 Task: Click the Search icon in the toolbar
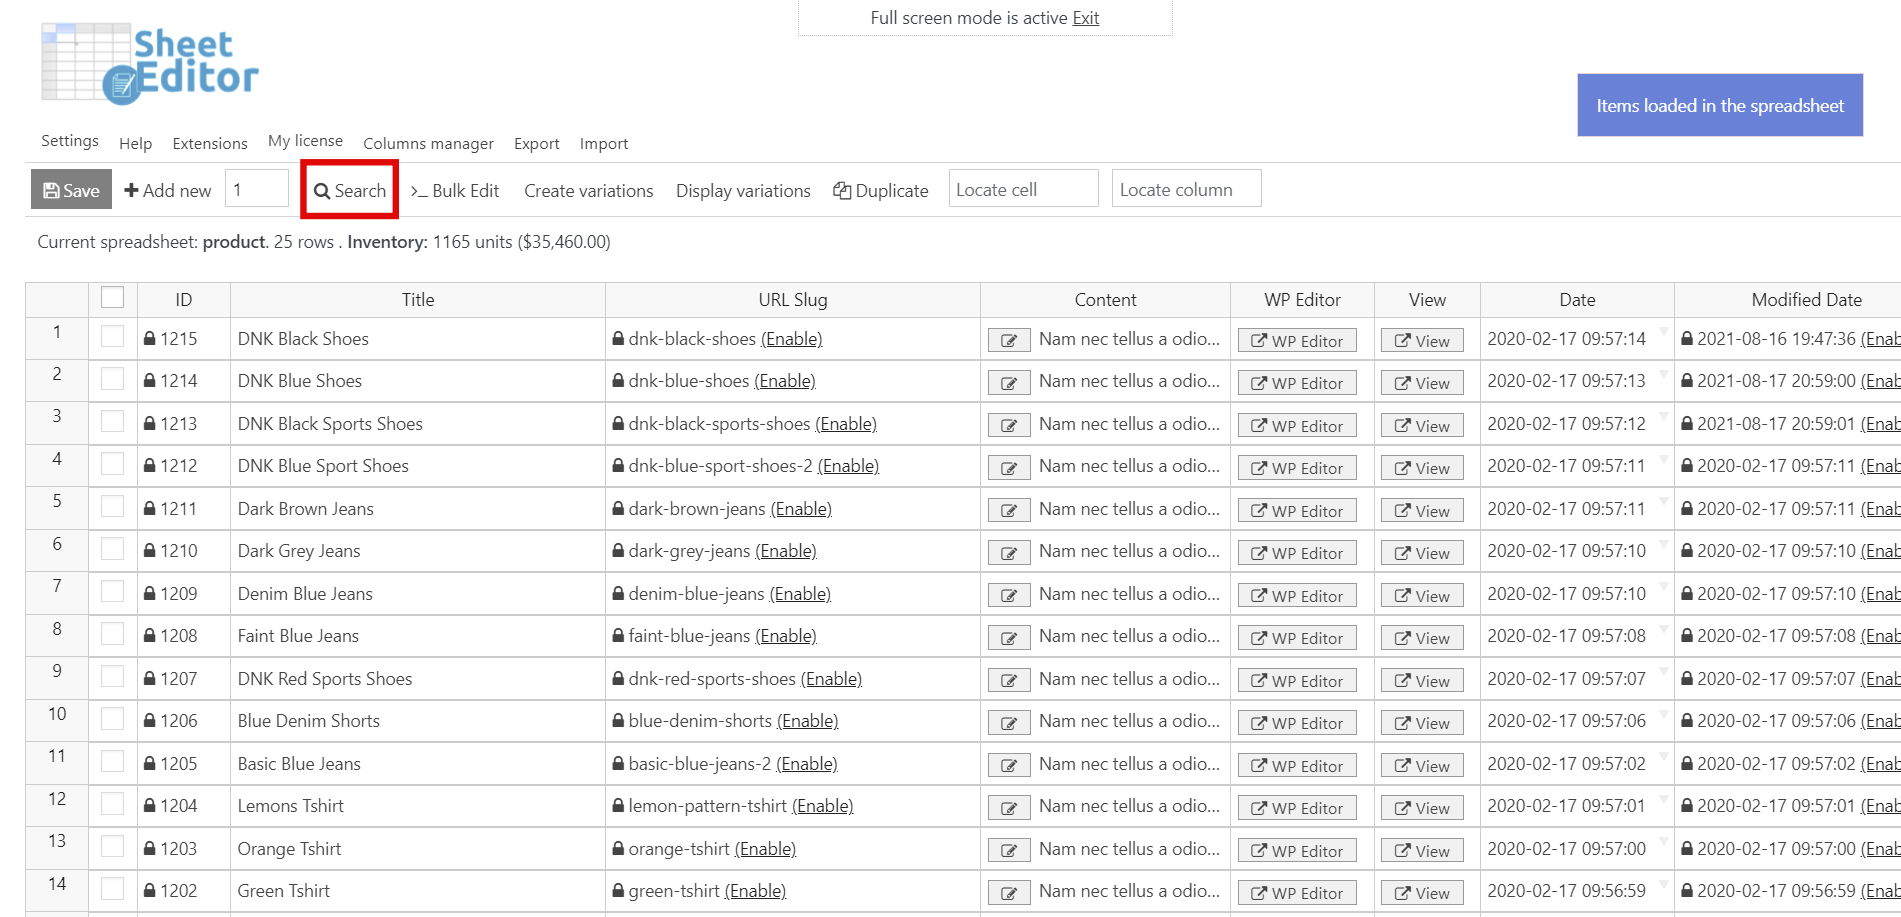(x=322, y=190)
